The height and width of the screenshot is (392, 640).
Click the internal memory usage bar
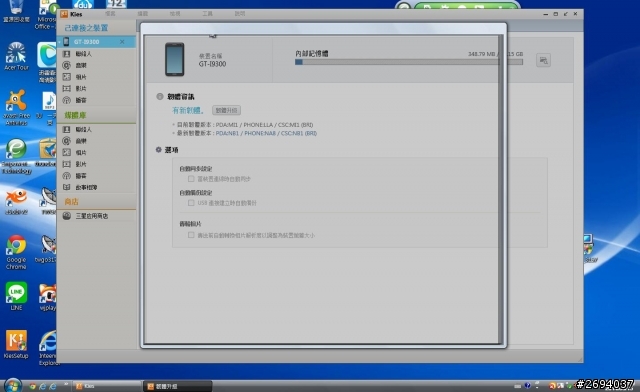[x=409, y=62]
